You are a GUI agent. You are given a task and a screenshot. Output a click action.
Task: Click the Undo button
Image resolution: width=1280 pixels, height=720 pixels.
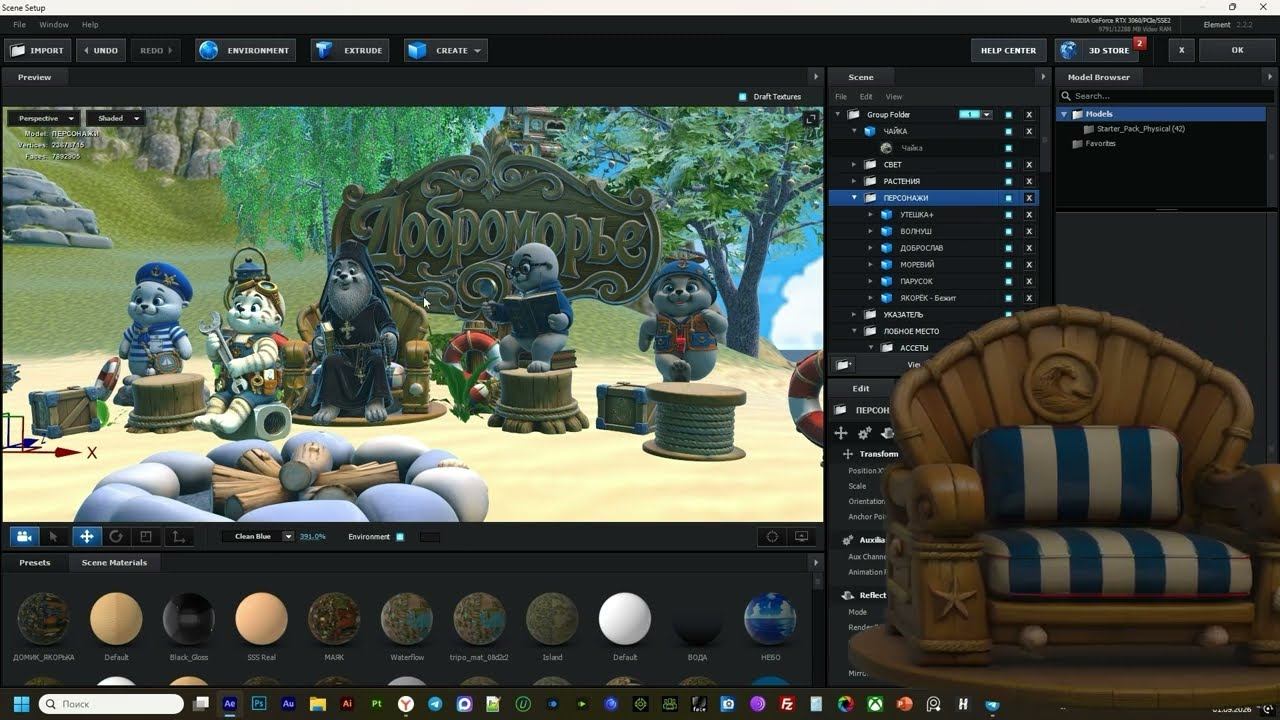tap(100, 50)
